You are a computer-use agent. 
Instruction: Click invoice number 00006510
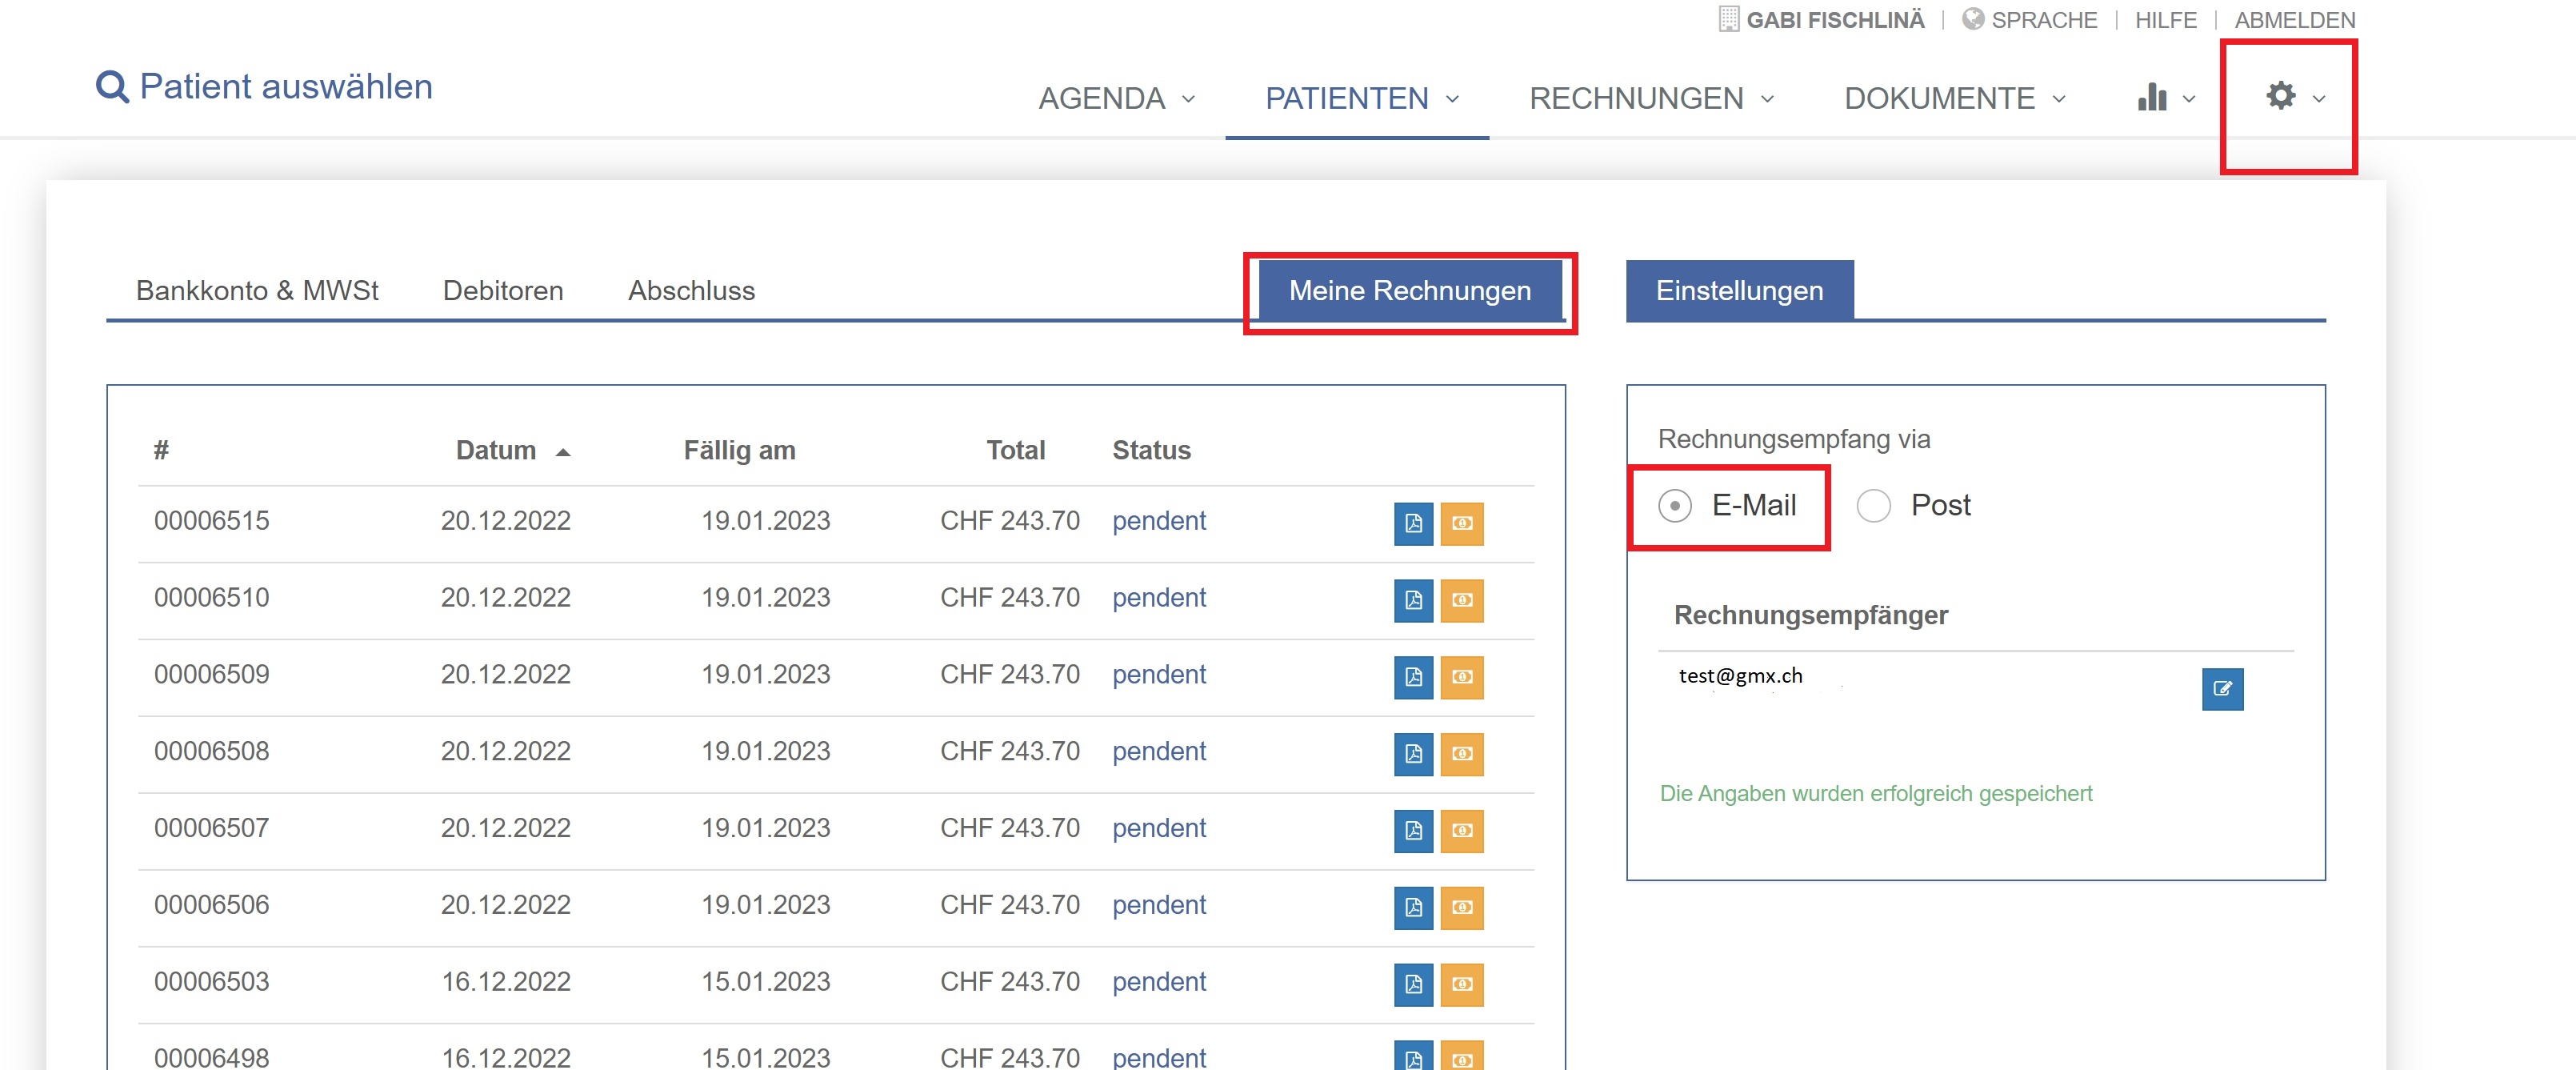click(x=211, y=598)
